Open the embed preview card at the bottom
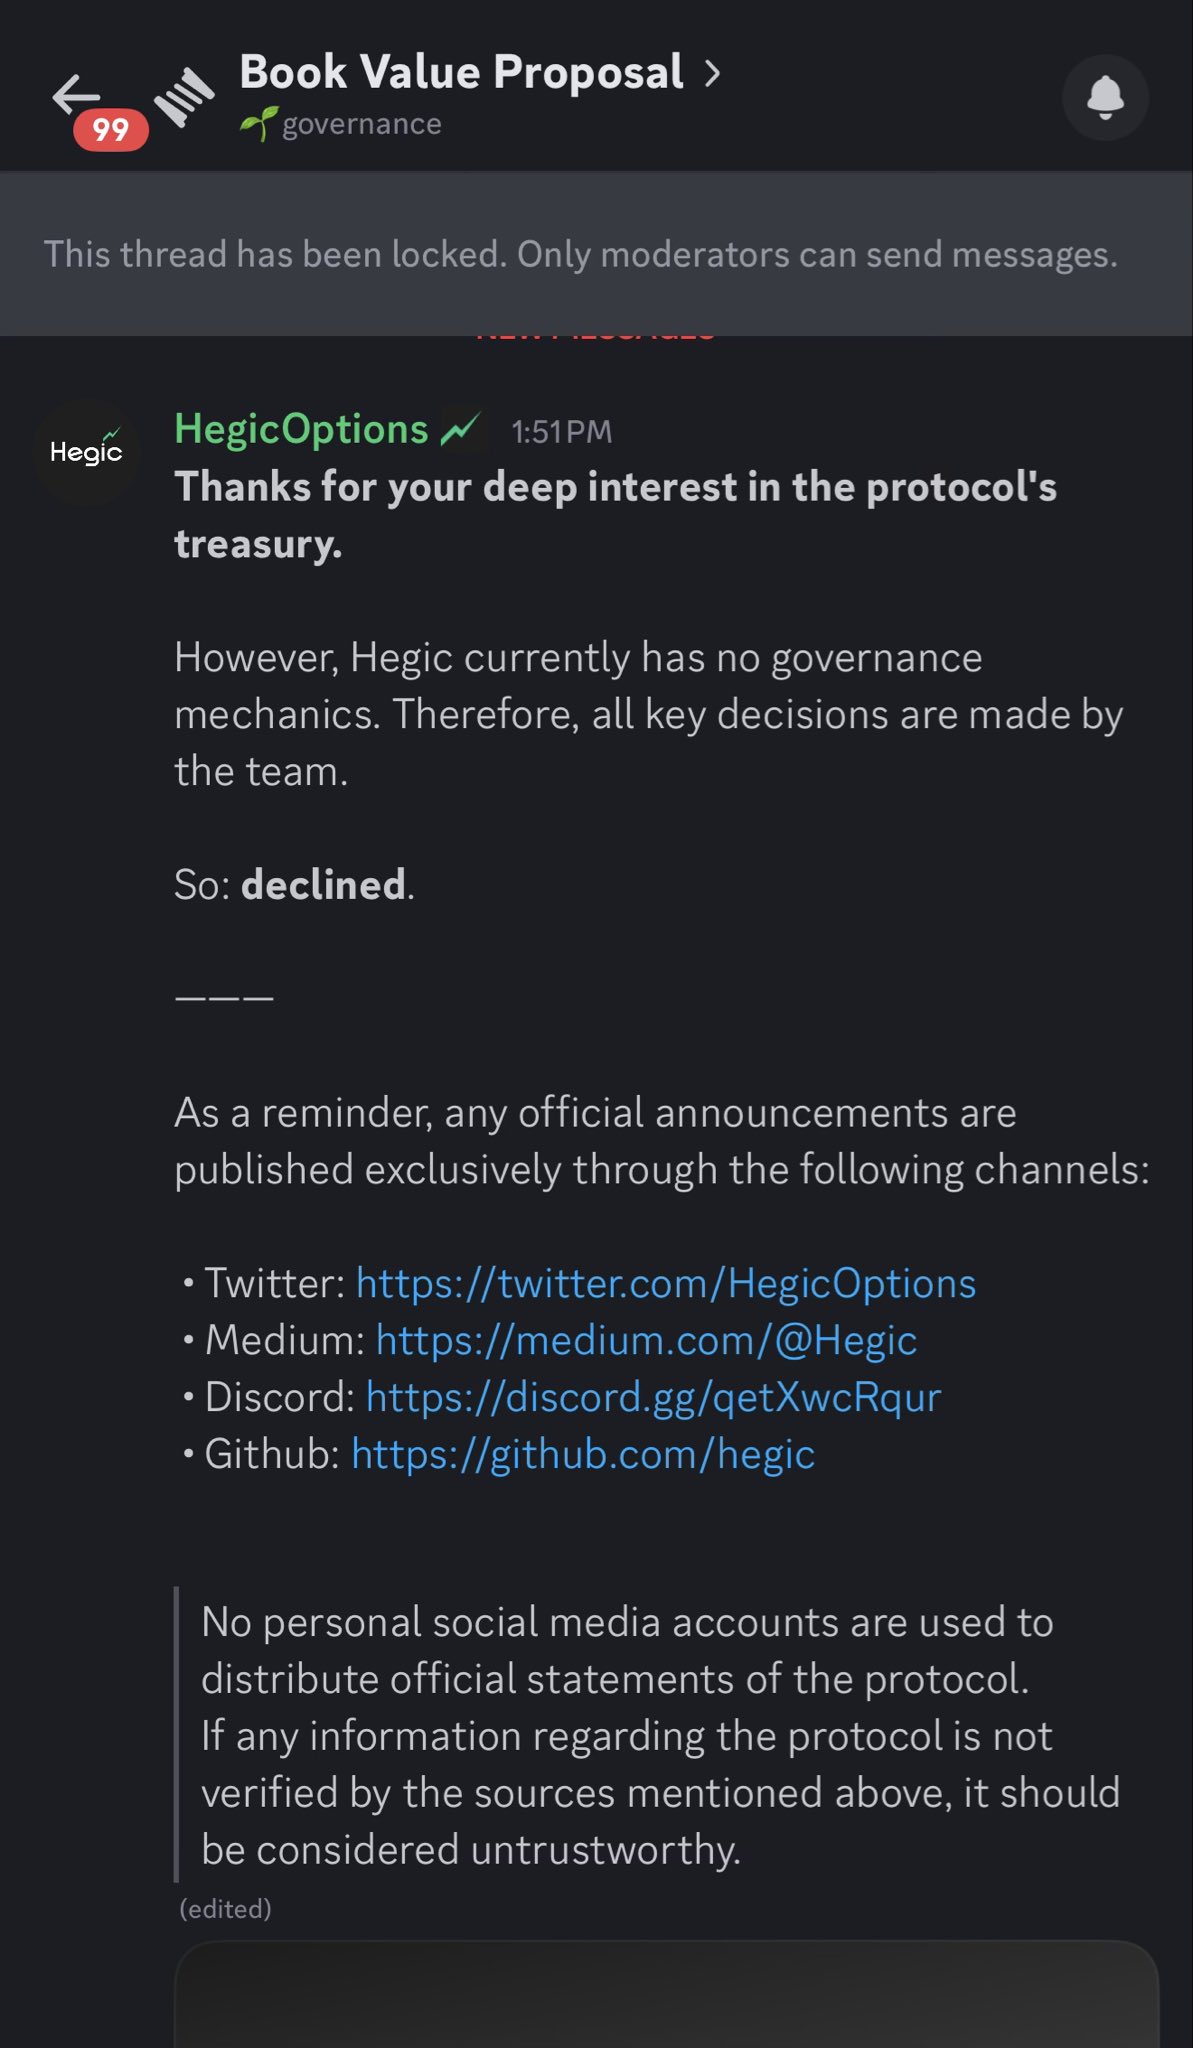Viewport: 1193px width, 2048px height. (x=666, y=1995)
